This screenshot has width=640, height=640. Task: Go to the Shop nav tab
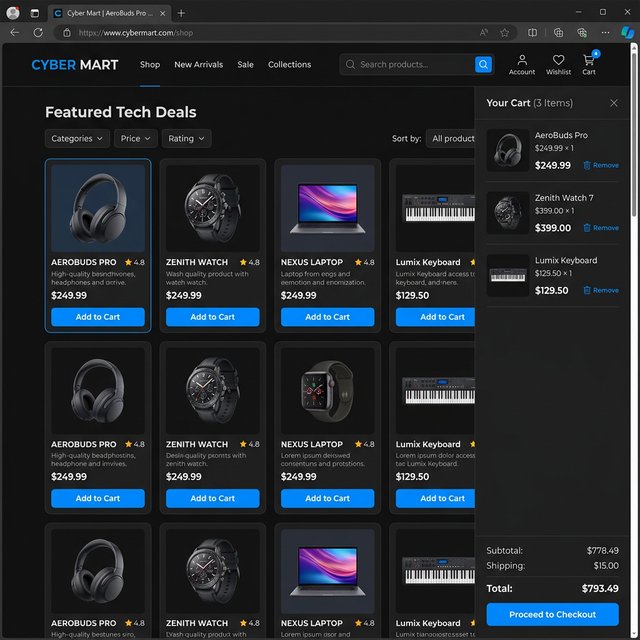coord(150,64)
